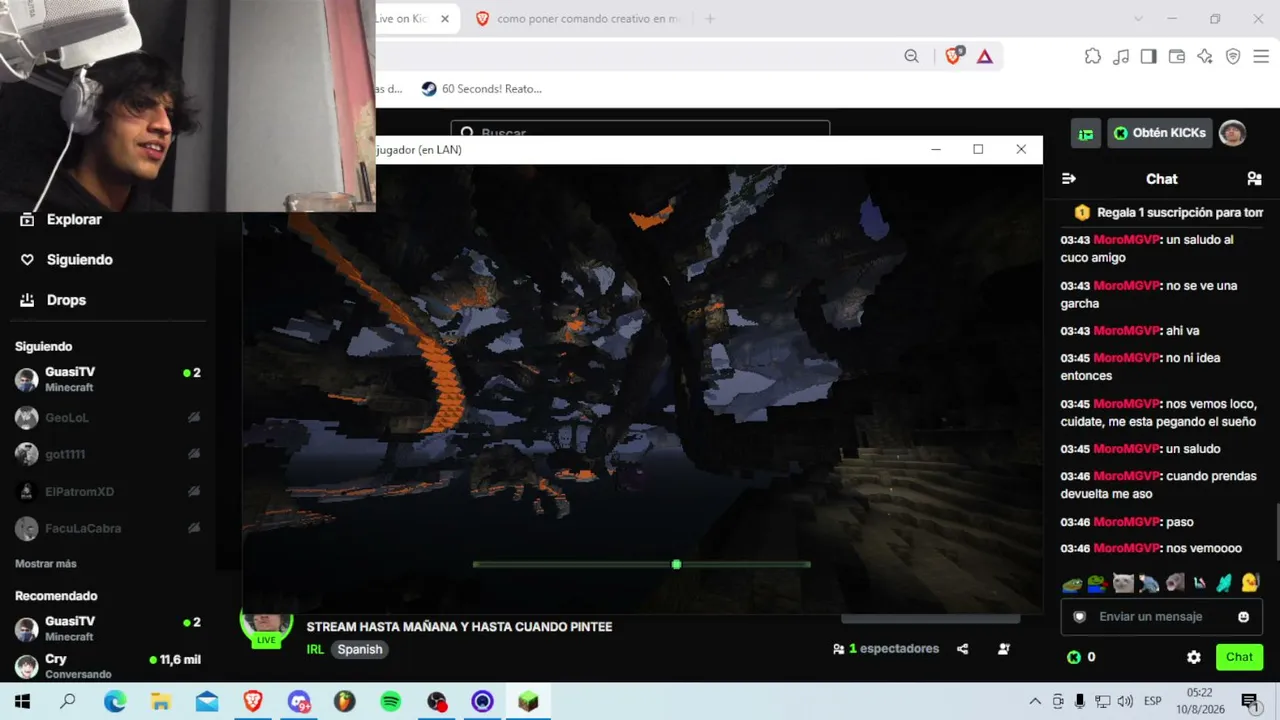The width and height of the screenshot is (1280, 720).
Task: Open the Brave Rewards triangle icon
Action: [985, 56]
